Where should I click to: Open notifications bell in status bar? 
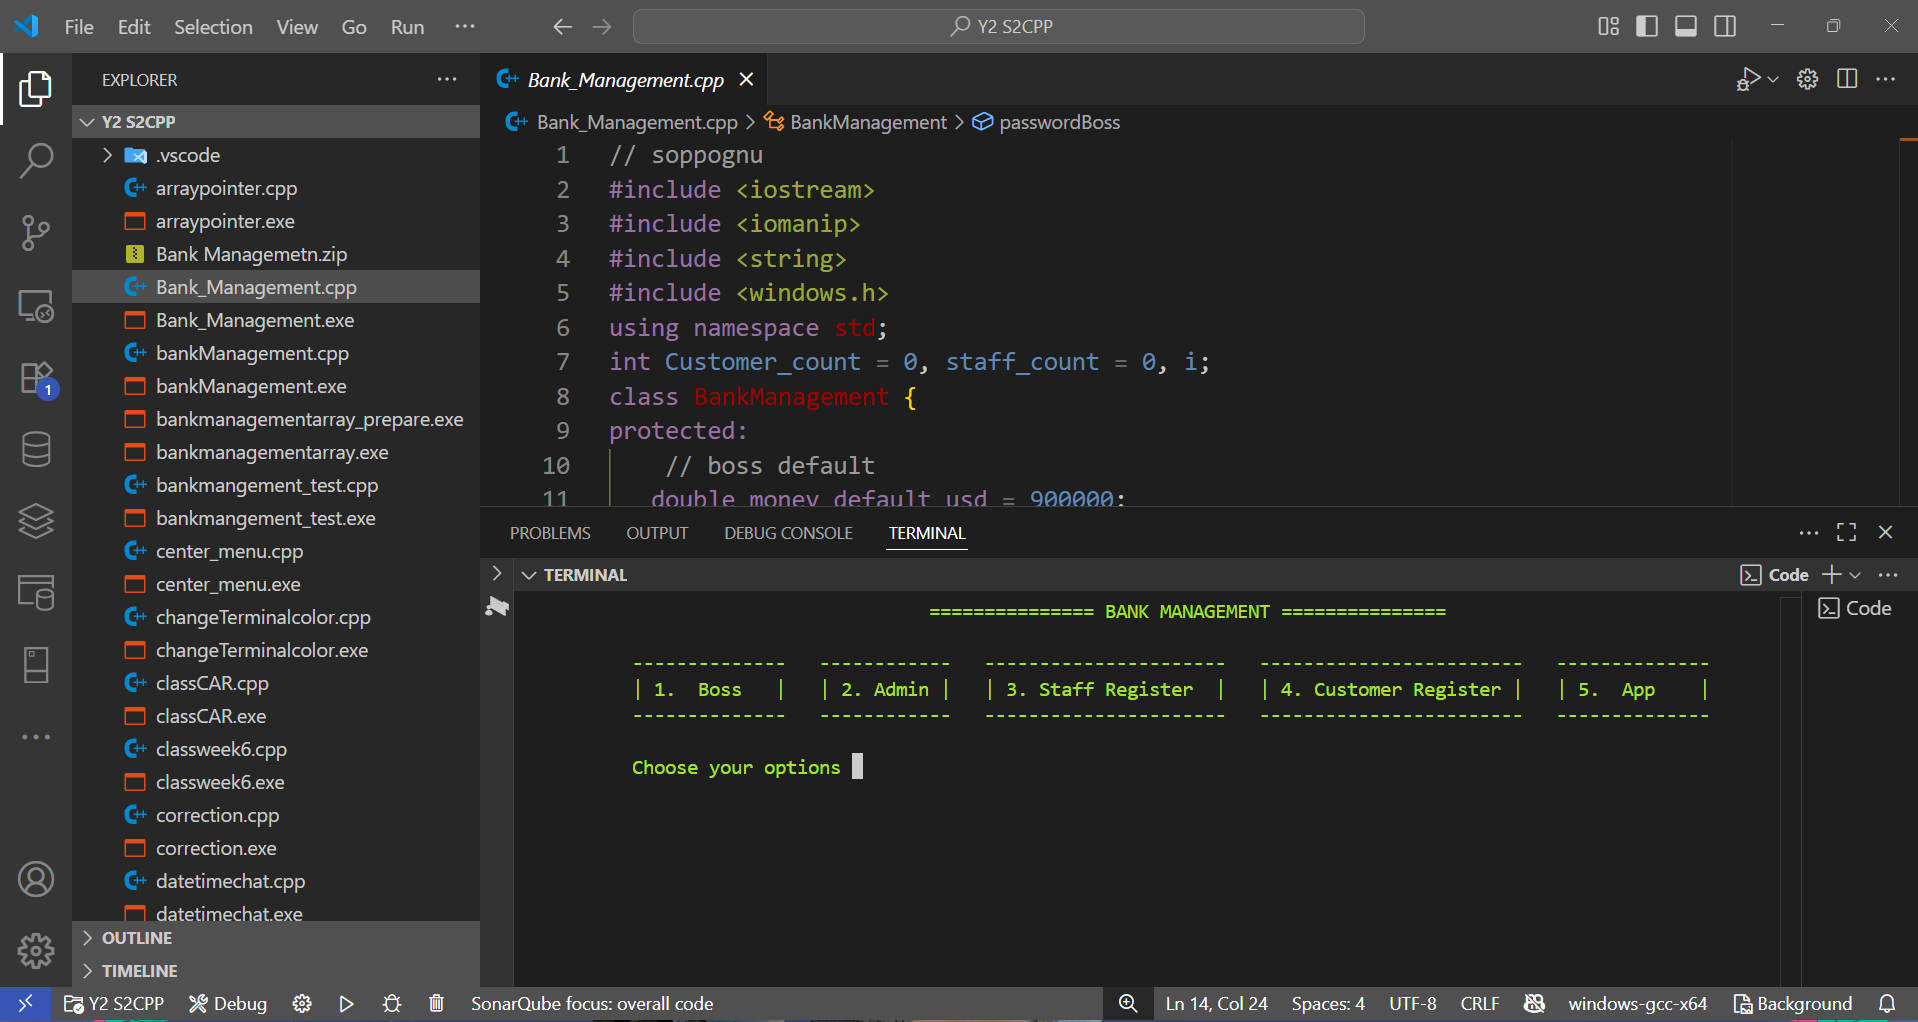pos(1887,1003)
